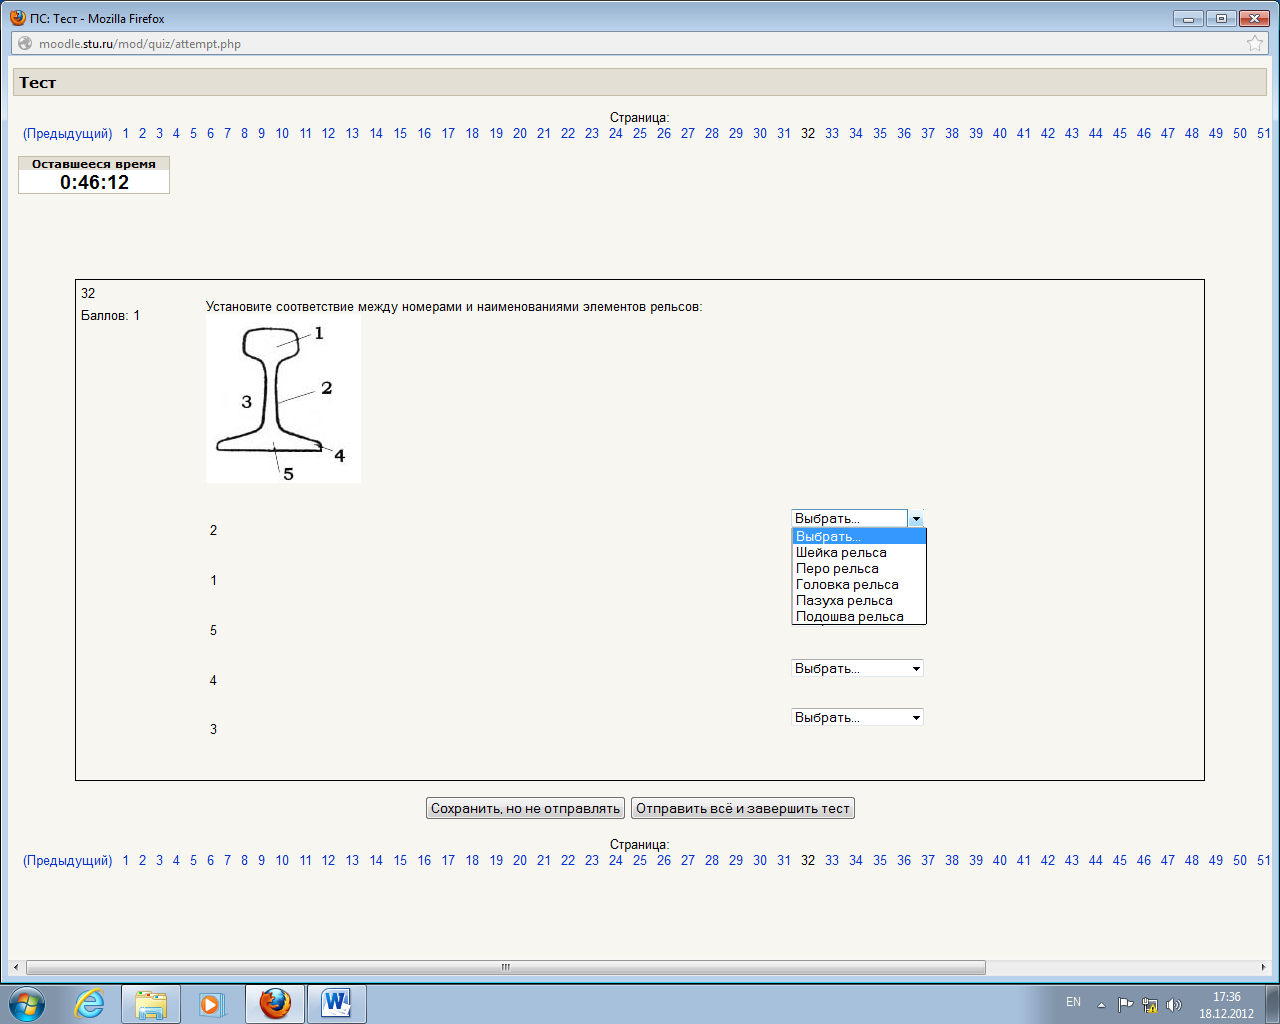1280x1024 pixels.
Task: Open volume speaker tray icon
Action: pos(1174,1005)
